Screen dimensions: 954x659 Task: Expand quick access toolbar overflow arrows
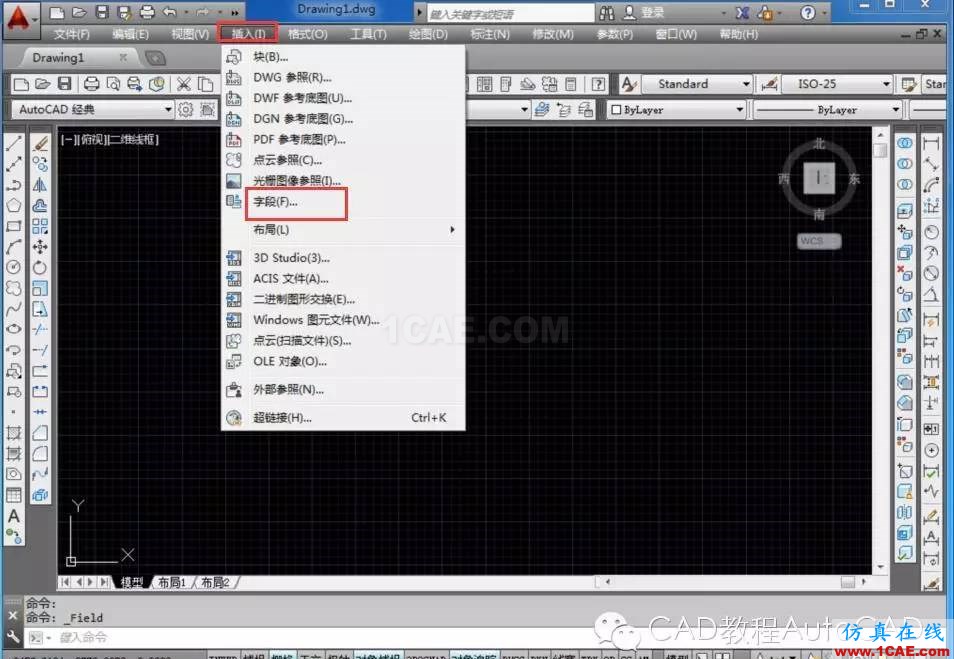click(x=235, y=12)
